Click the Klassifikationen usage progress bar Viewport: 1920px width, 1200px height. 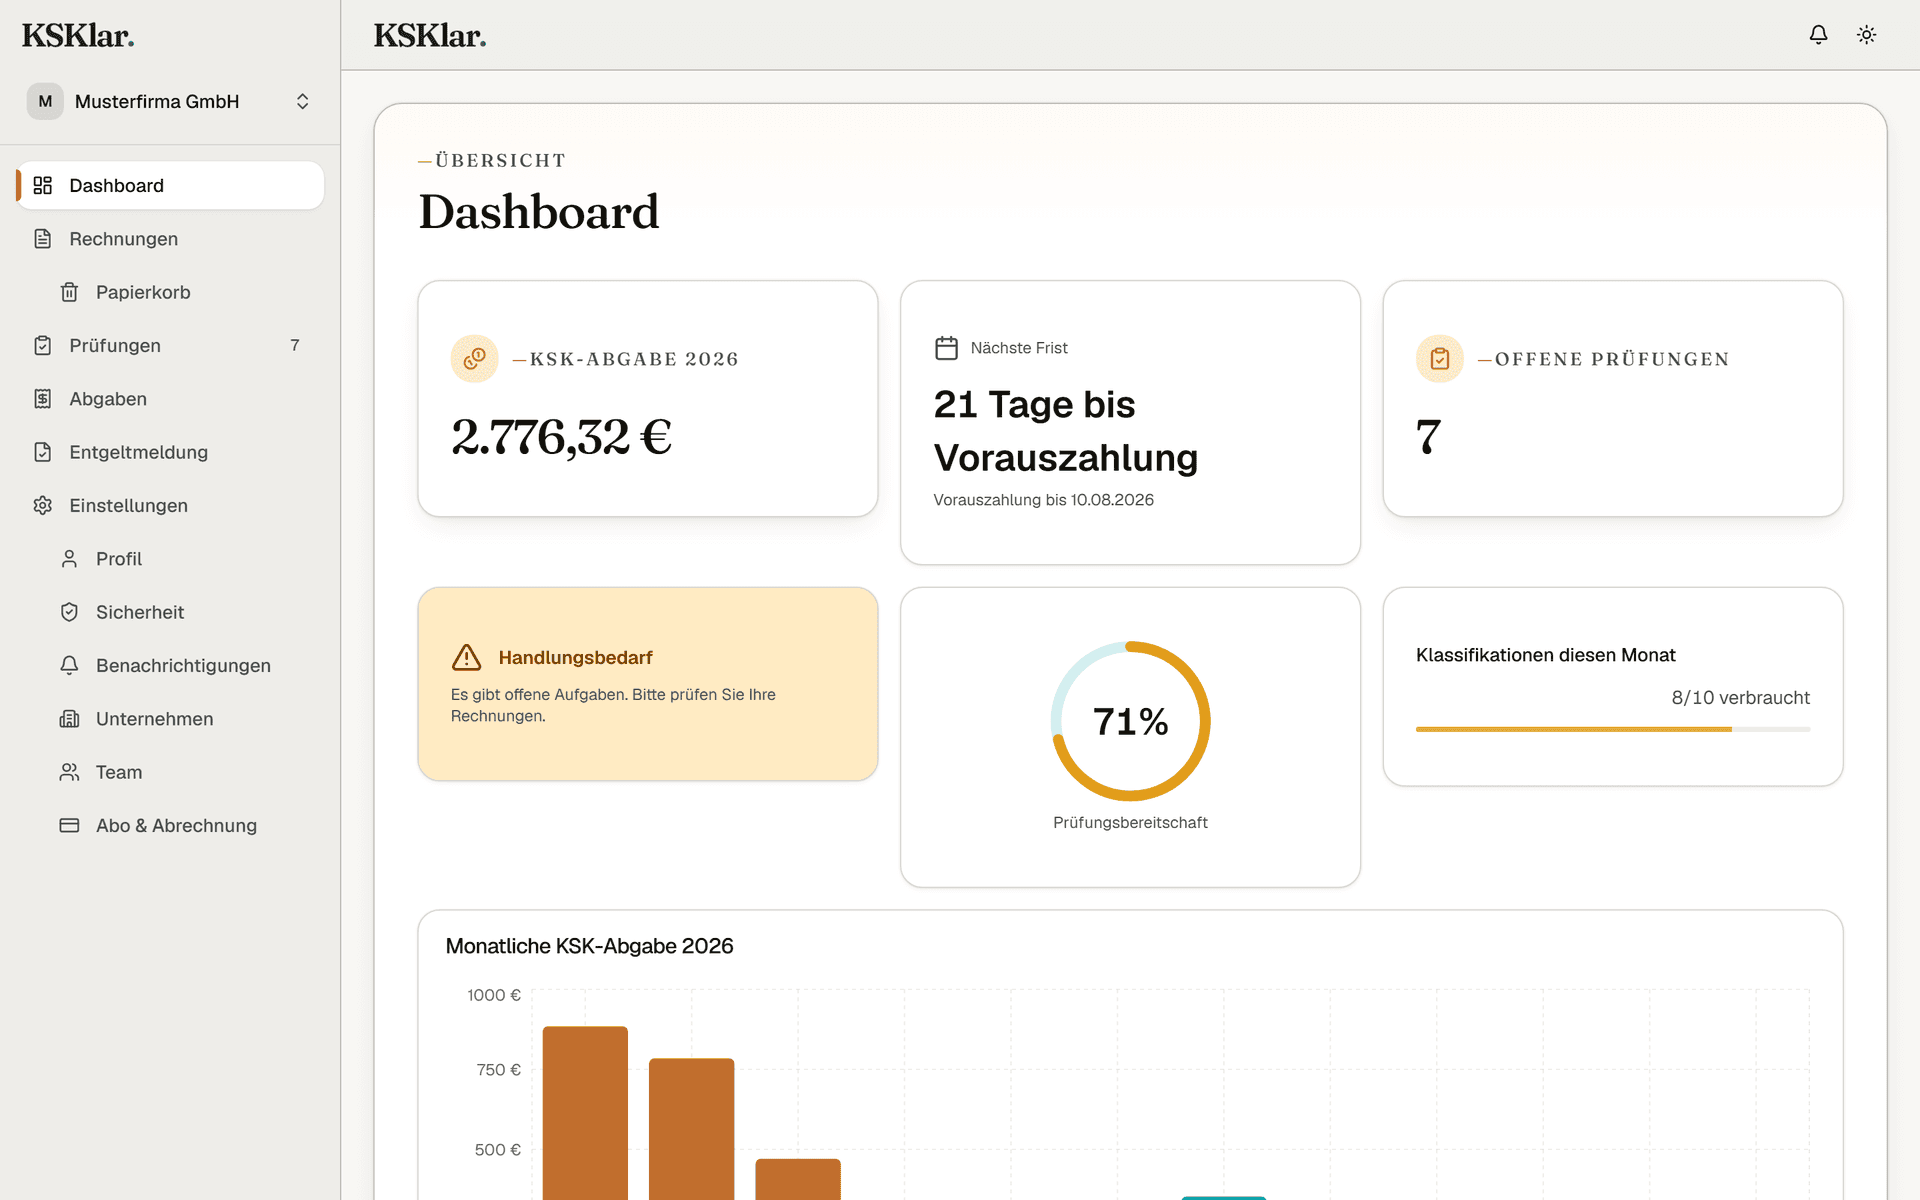pos(1613,729)
